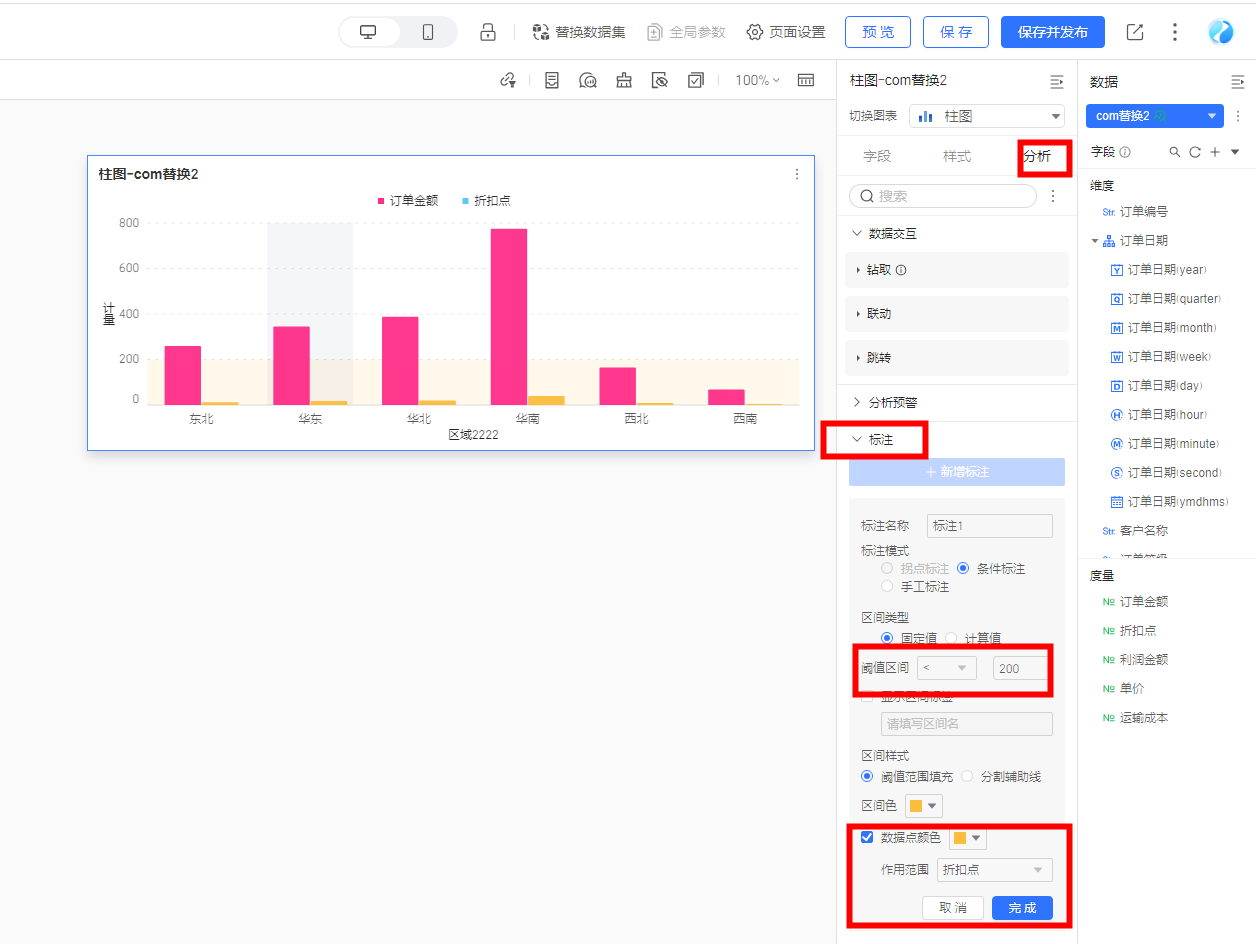Click the 保存并发布 button
The image size is (1256, 944).
[1052, 32]
